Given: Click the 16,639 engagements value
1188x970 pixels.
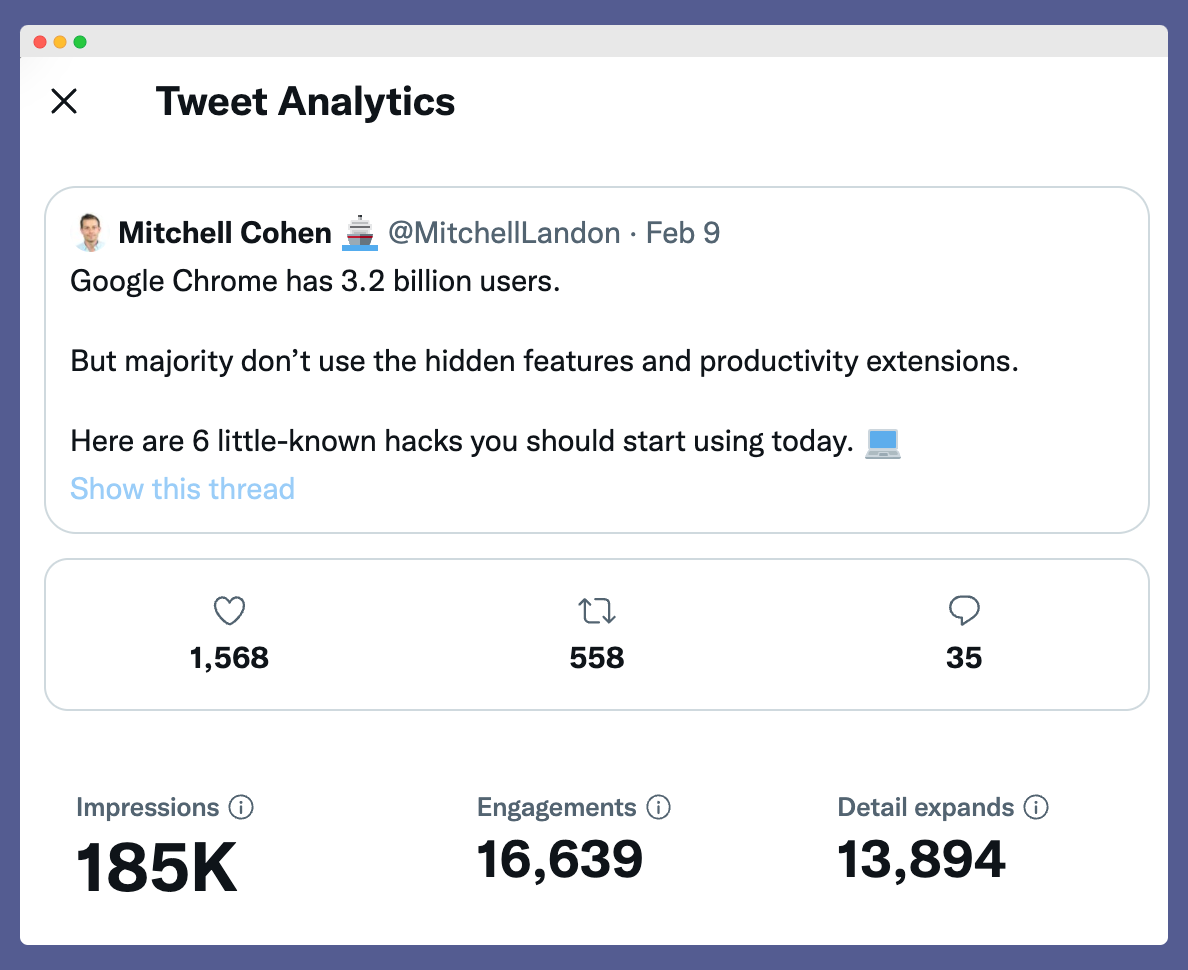Looking at the screenshot, I should click(x=560, y=860).
